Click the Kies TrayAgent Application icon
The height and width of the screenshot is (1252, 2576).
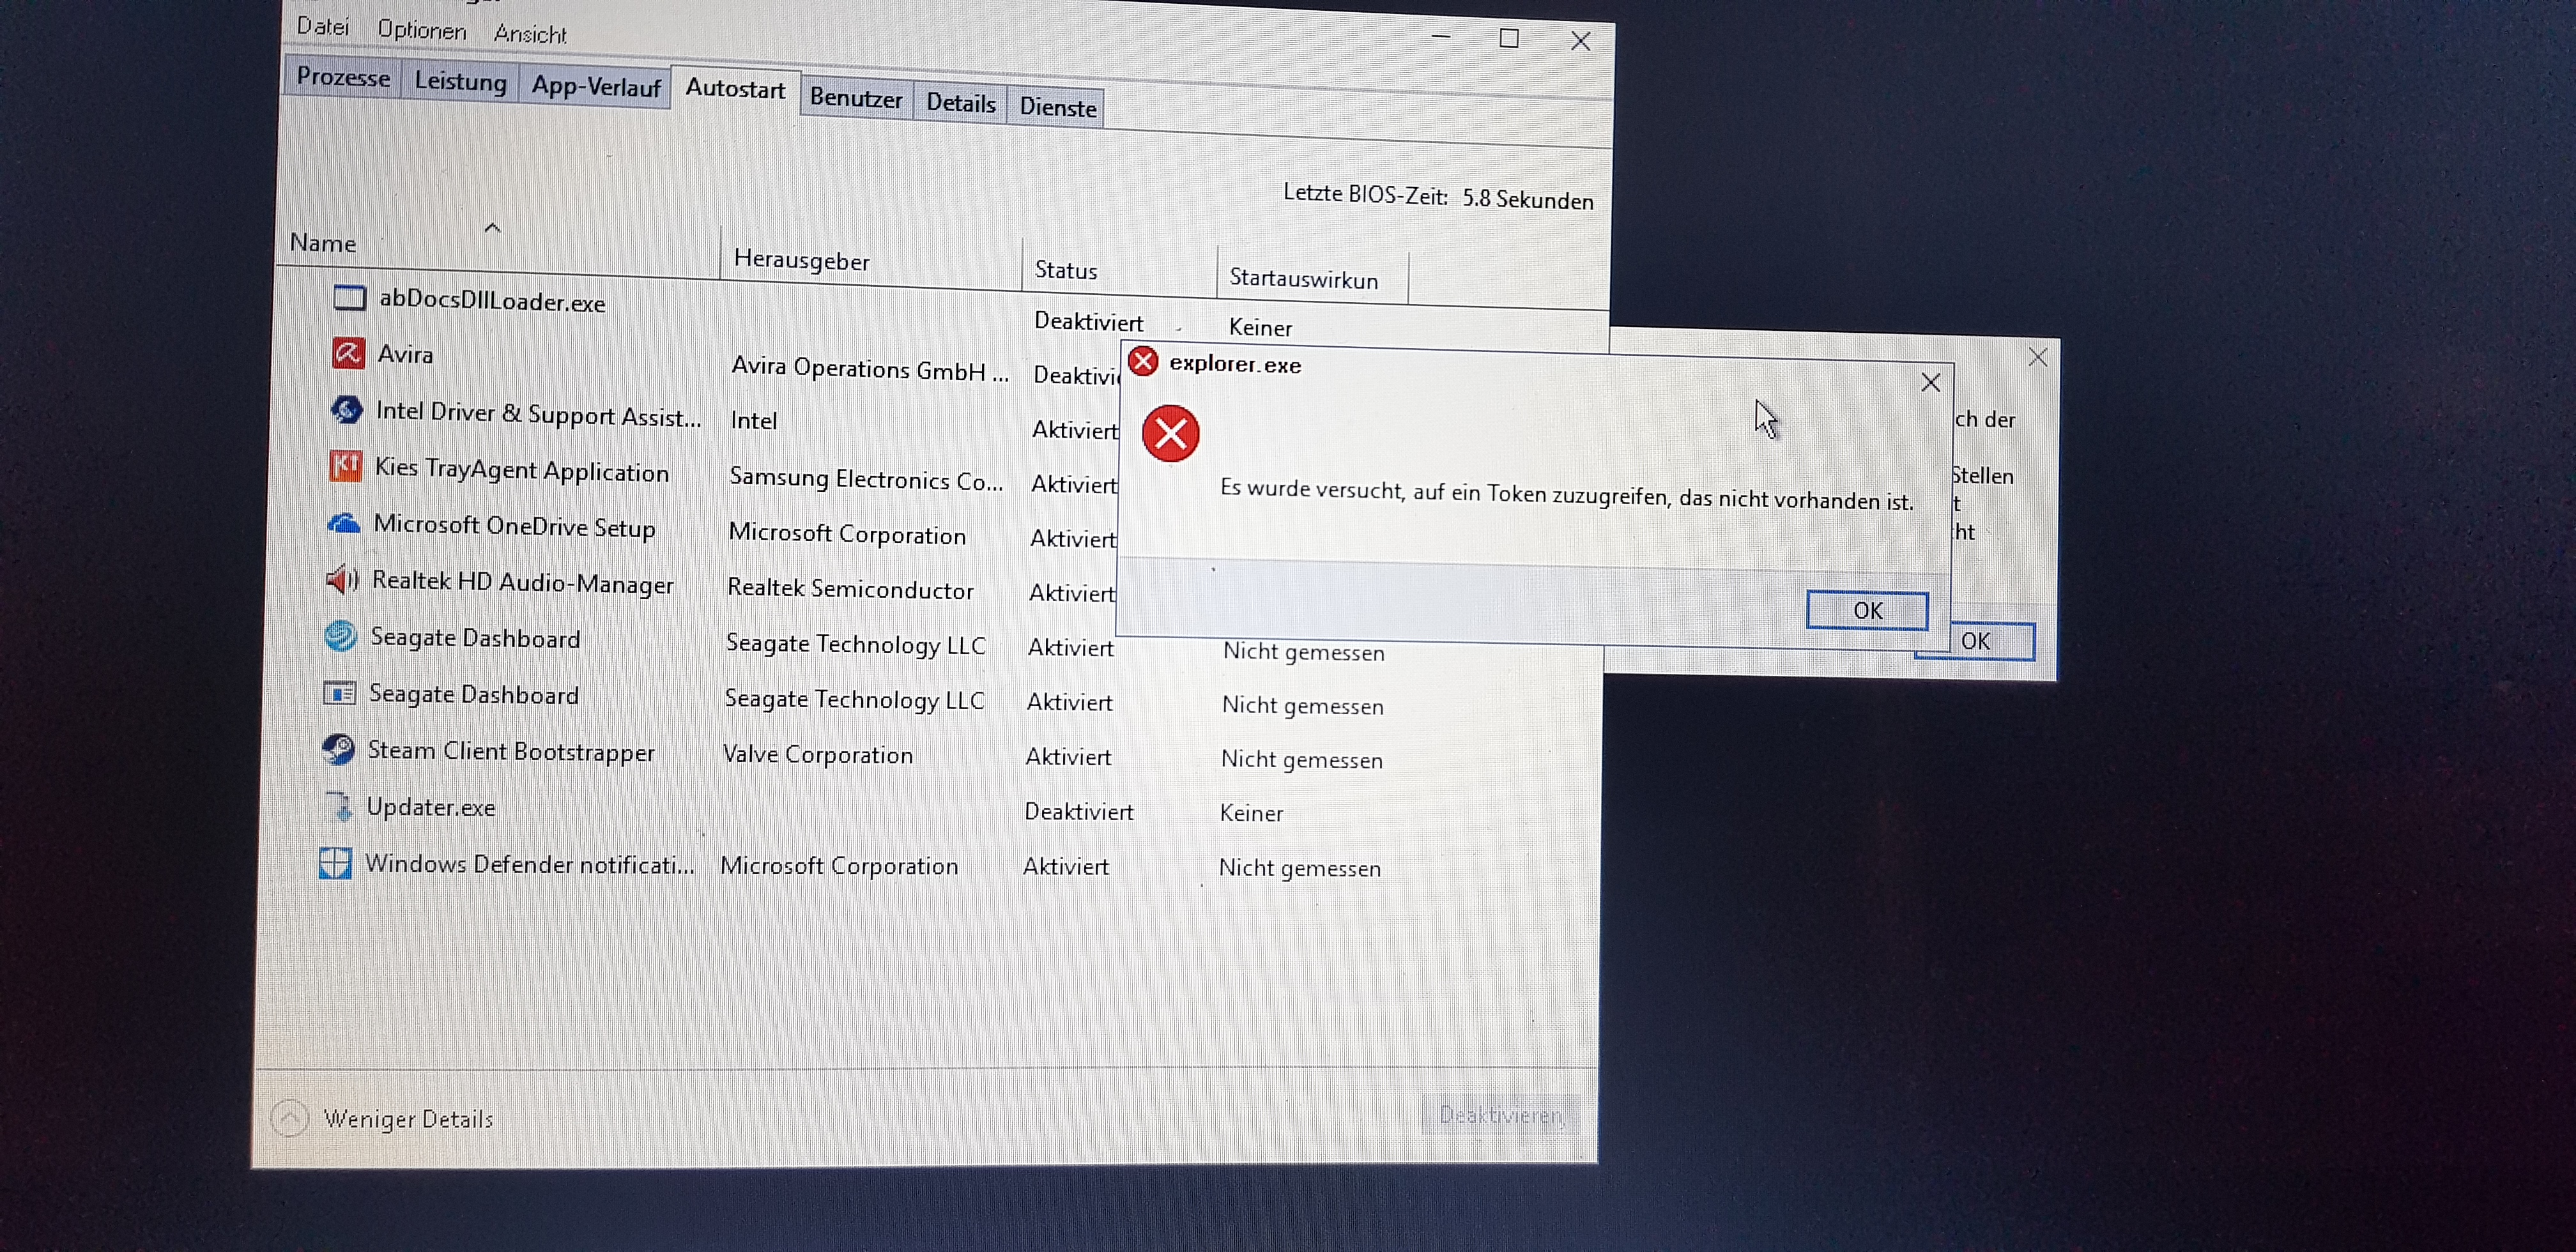point(345,466)
